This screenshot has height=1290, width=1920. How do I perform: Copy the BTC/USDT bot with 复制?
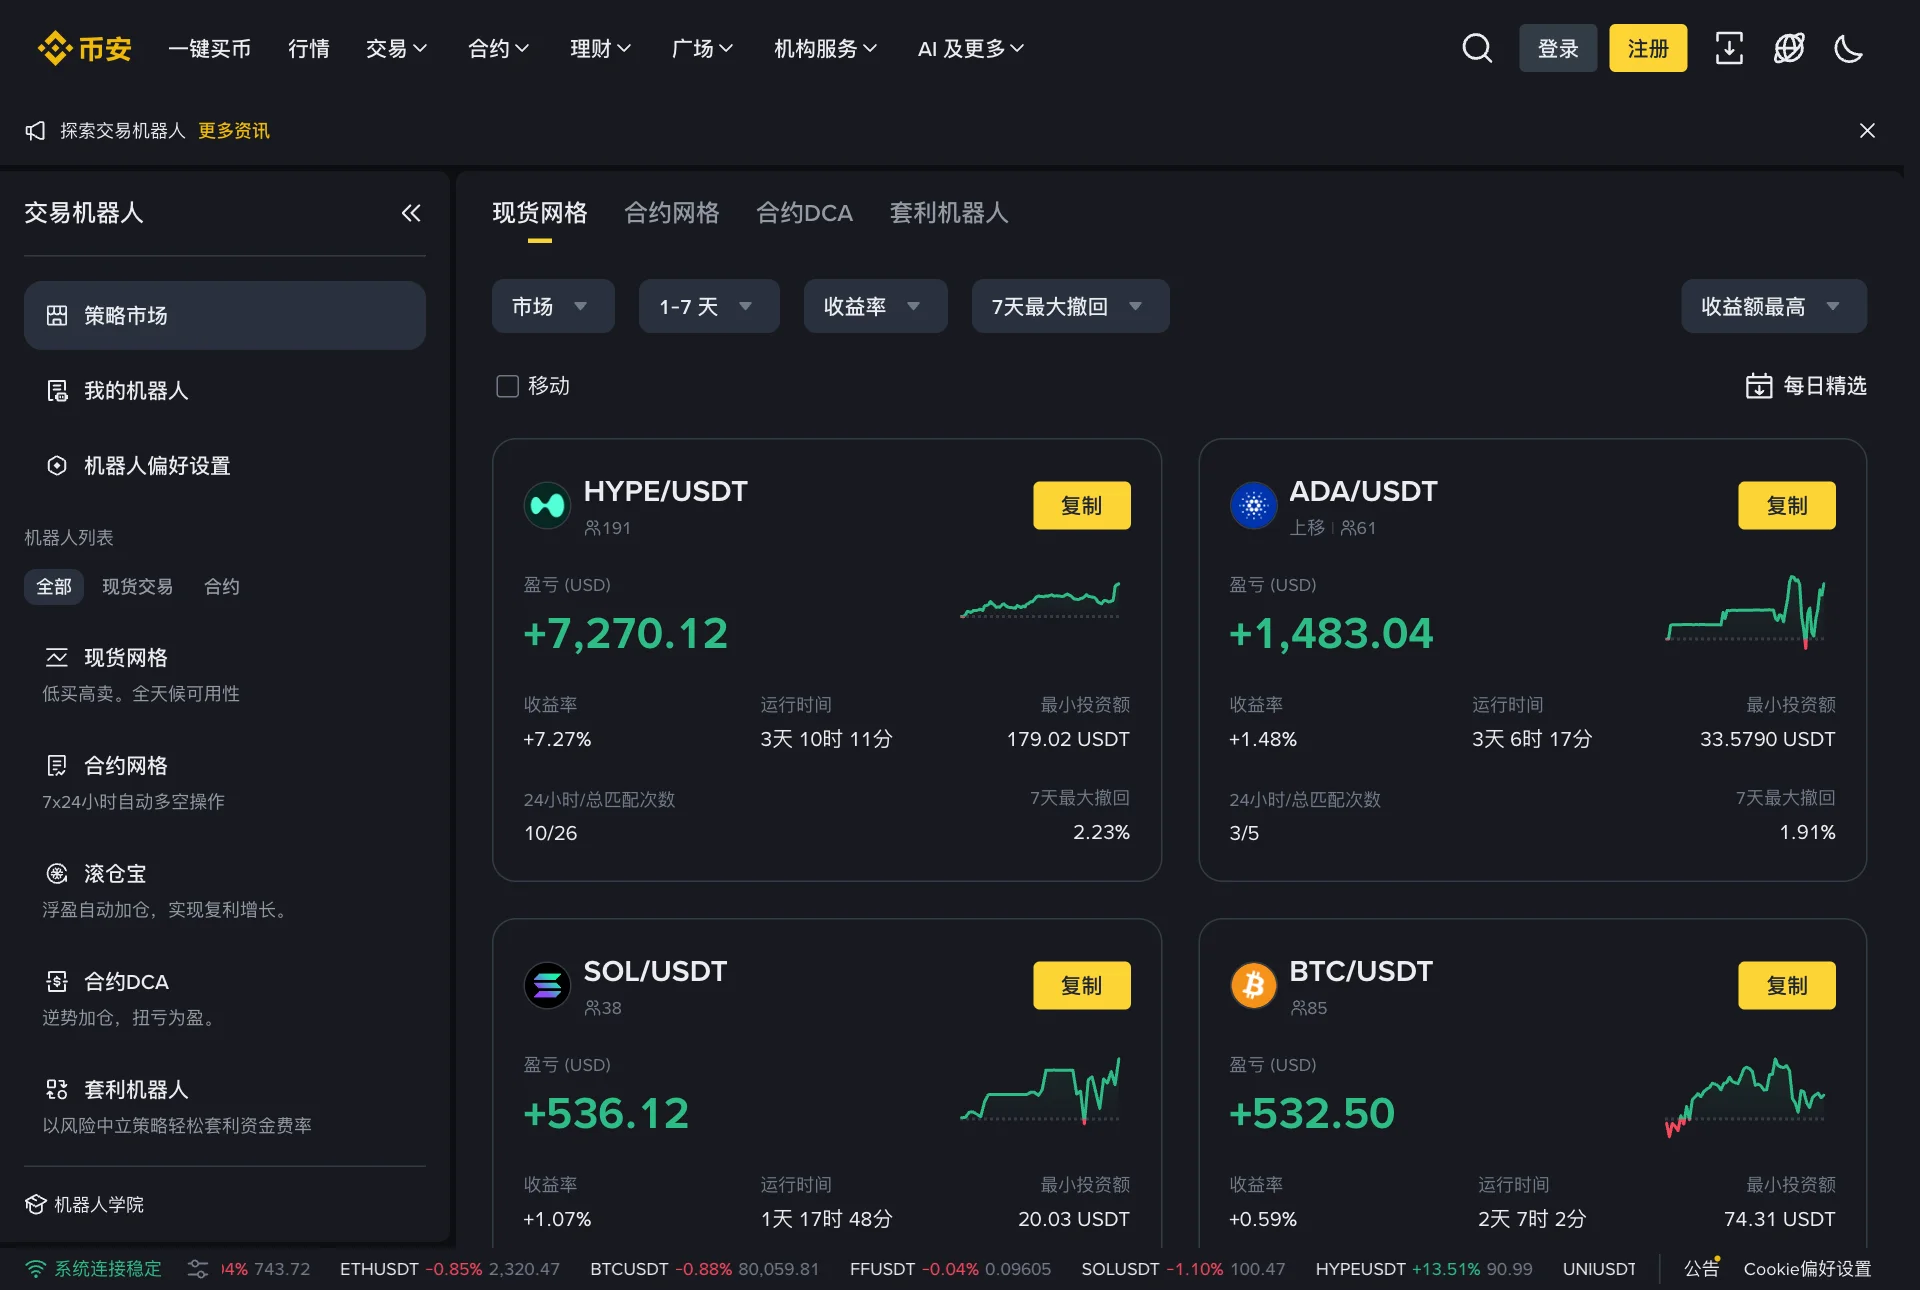(1787, 986)
